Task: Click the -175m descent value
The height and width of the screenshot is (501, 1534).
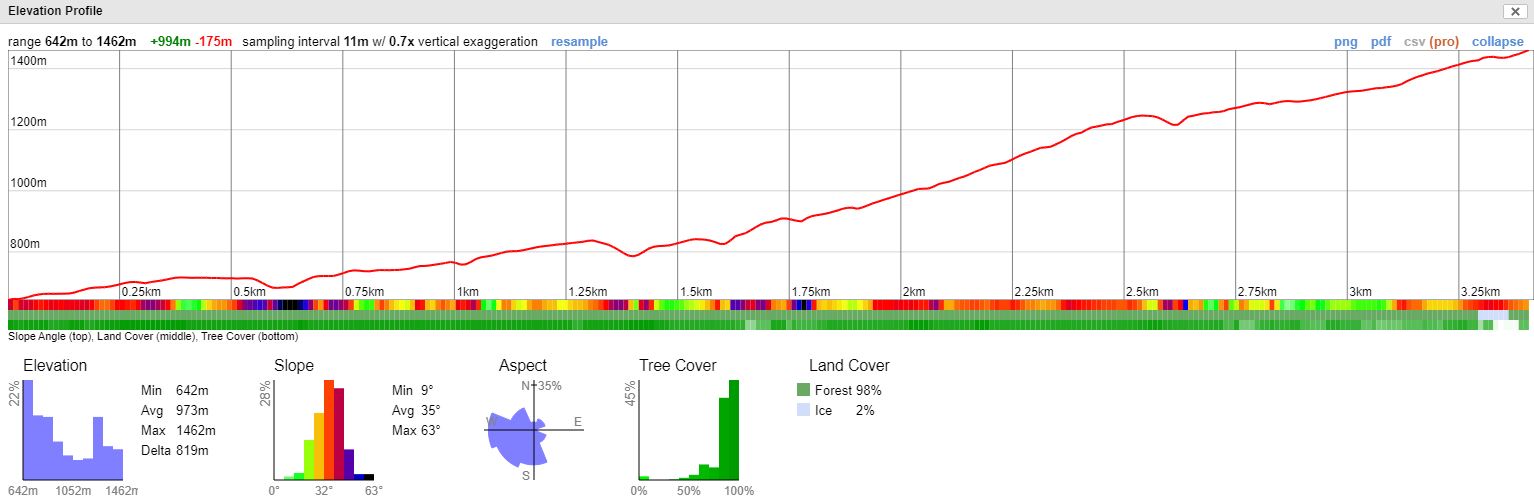Action: point(213,42)
